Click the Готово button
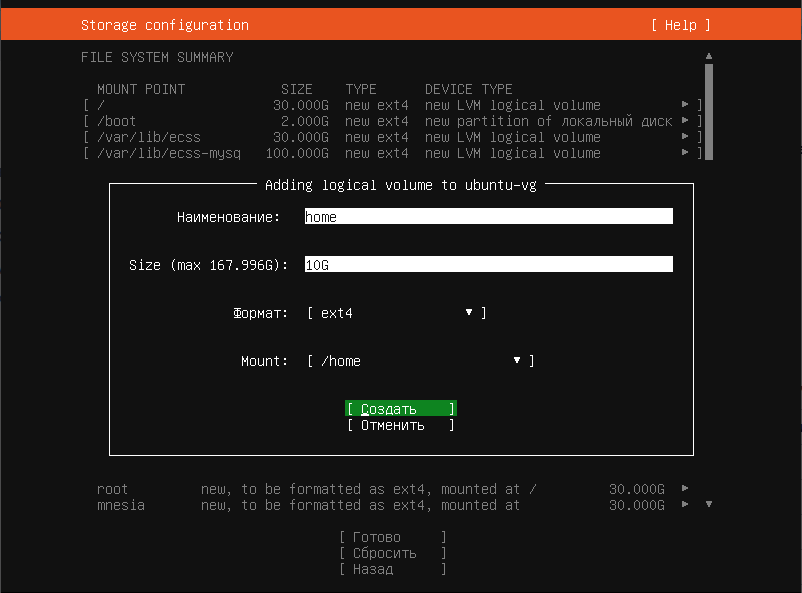 click(393, 537)
